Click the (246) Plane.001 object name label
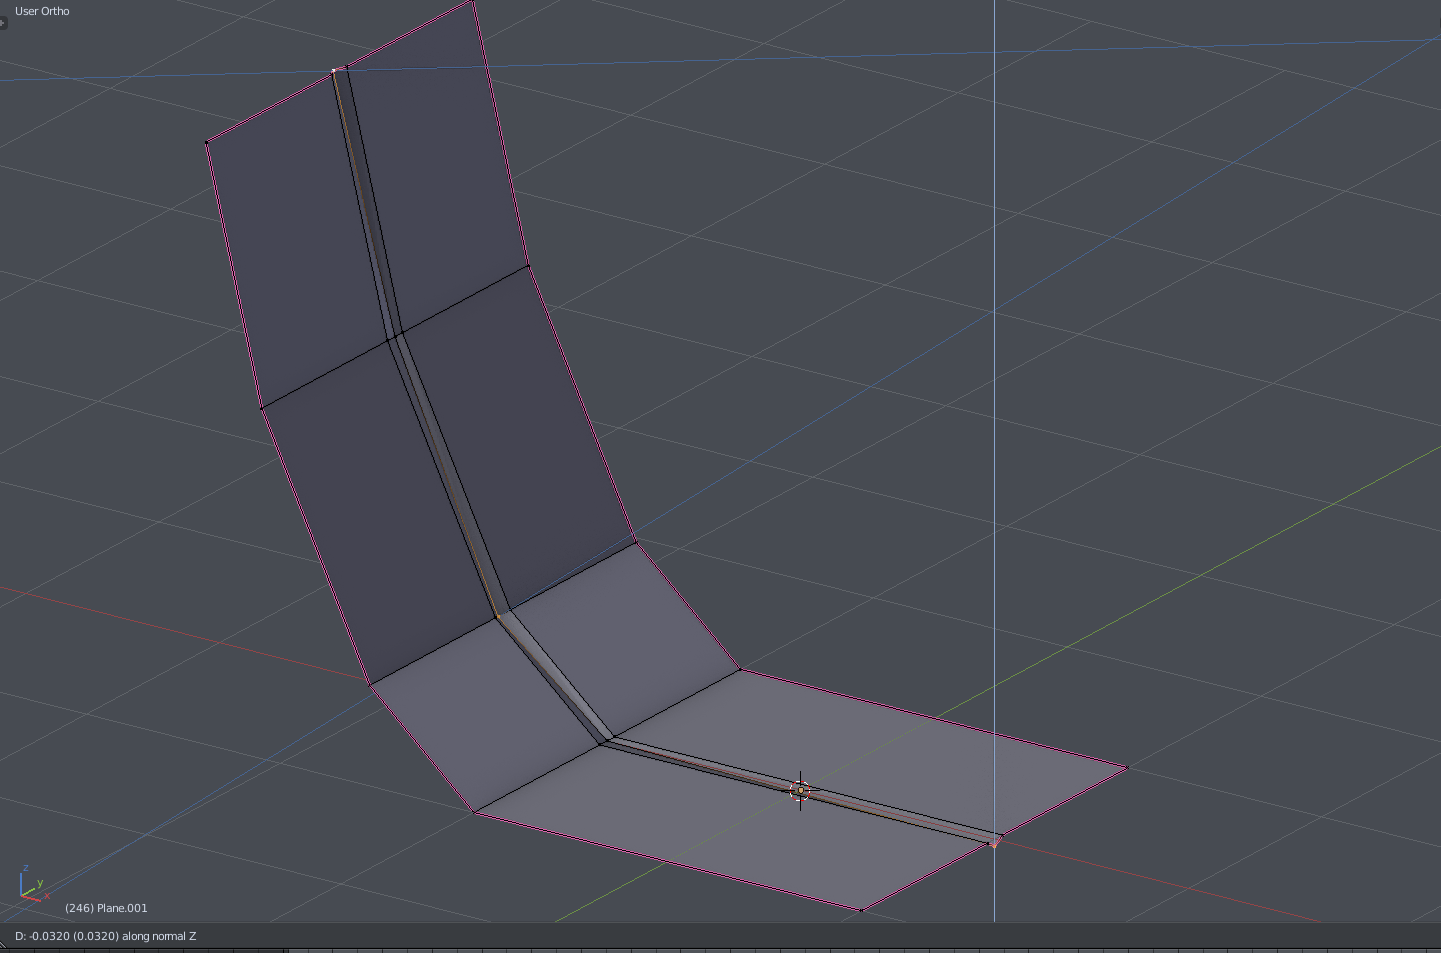Screen dimensions: 1441x953 point(105,908)
